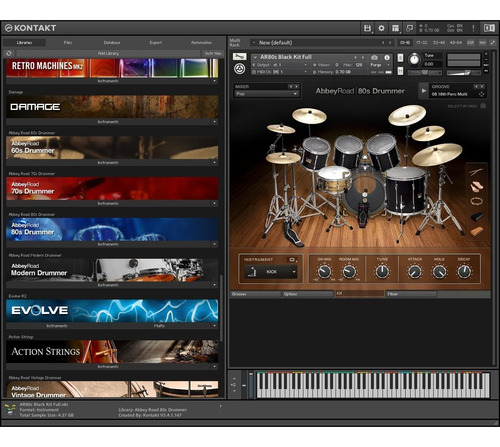
Task: Toggle Instr Nav button in browser
Action: pos(213,53)
